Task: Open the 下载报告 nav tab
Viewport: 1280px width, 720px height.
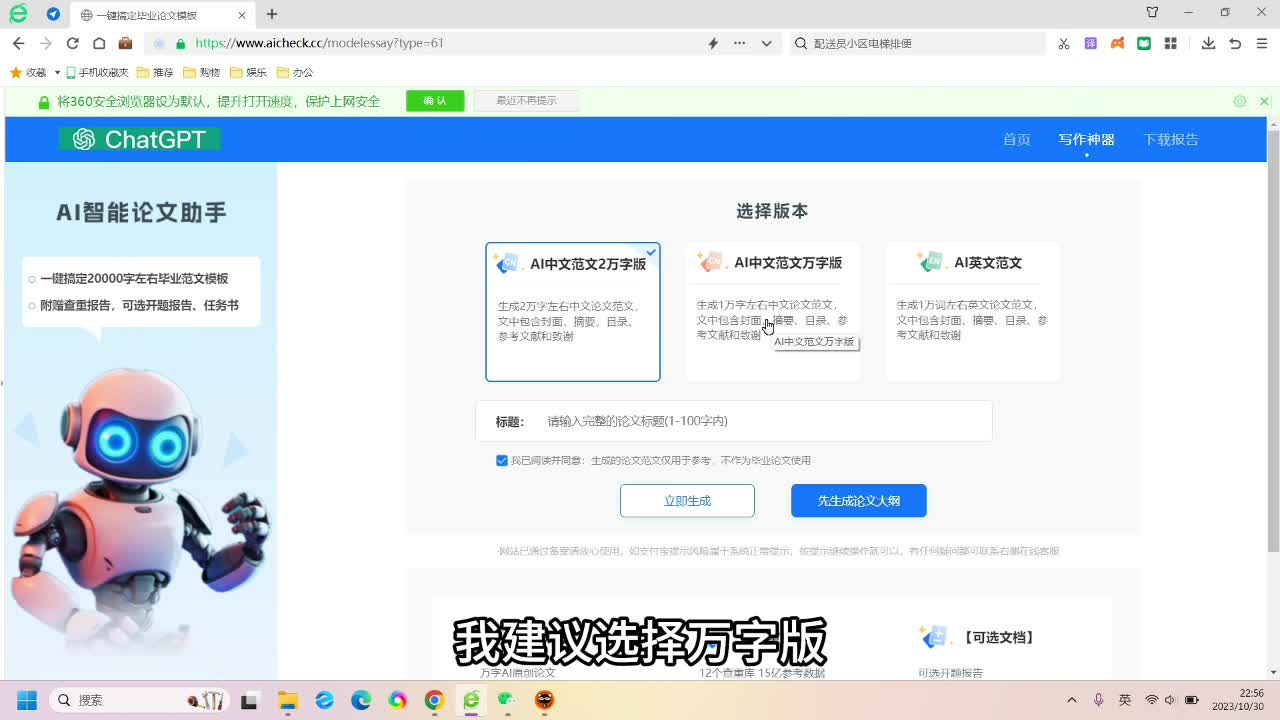Action: 1170,140
